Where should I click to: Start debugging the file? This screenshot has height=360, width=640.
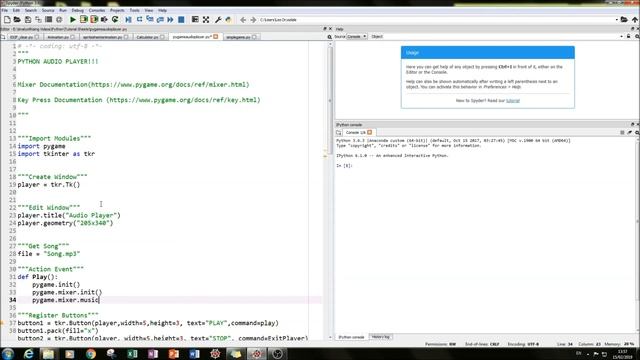tap(129, 20)
